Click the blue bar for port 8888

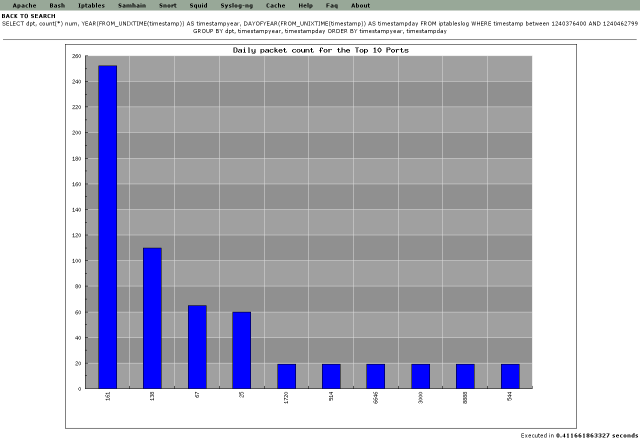[465, 376]
